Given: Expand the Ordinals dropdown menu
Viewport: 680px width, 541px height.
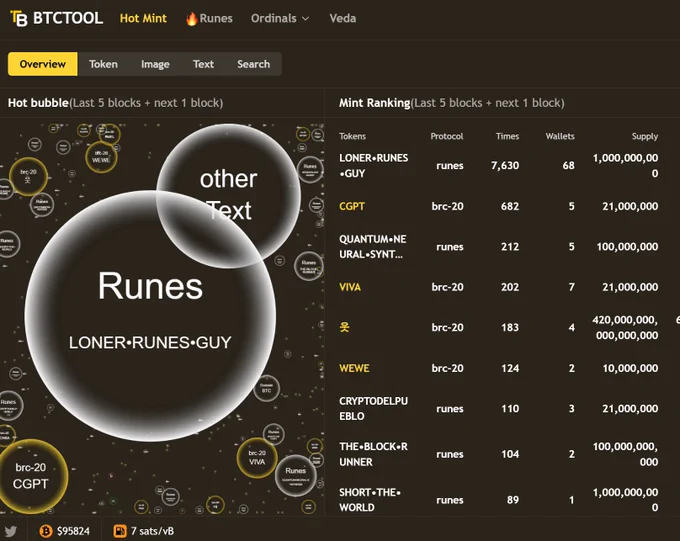Looking at the screenshot, I should pyautogui.click(x=280, y=18).
